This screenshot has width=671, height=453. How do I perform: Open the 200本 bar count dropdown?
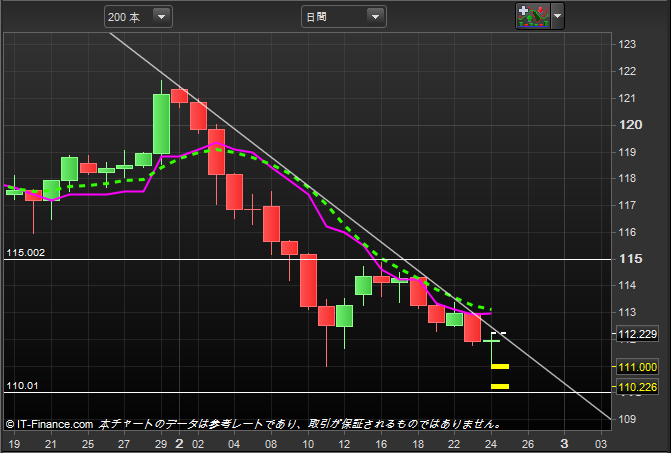[x=138, y=17]
